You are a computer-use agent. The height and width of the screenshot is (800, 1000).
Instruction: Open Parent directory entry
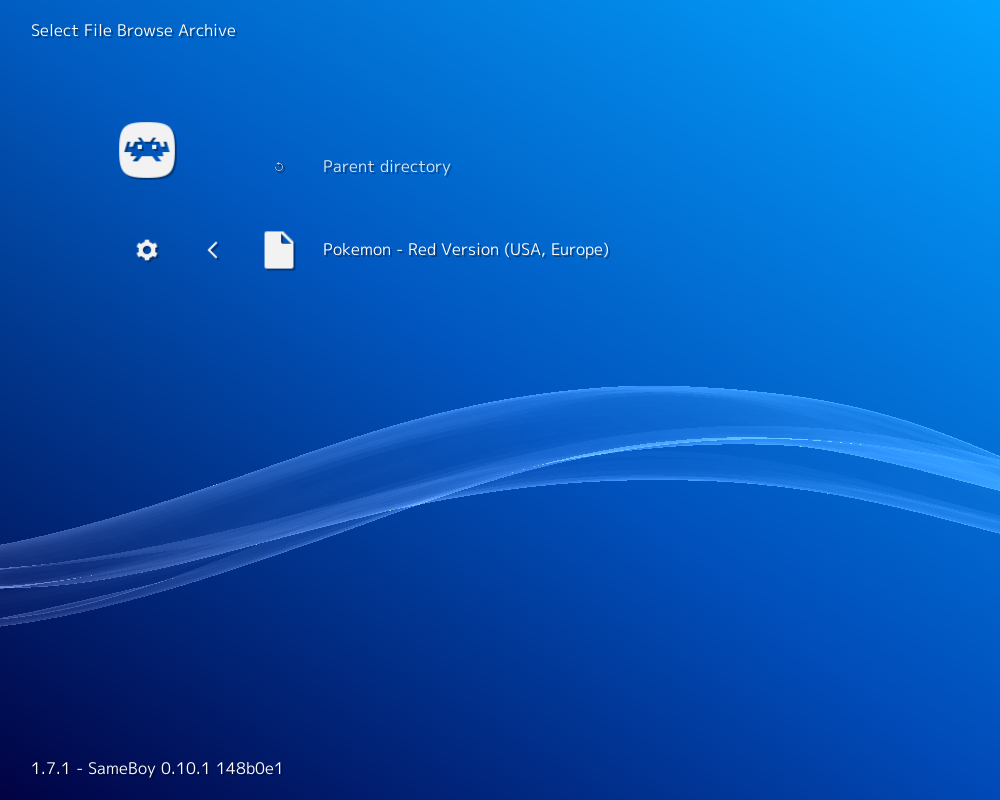pyautogui.click(x=386, y=167)
